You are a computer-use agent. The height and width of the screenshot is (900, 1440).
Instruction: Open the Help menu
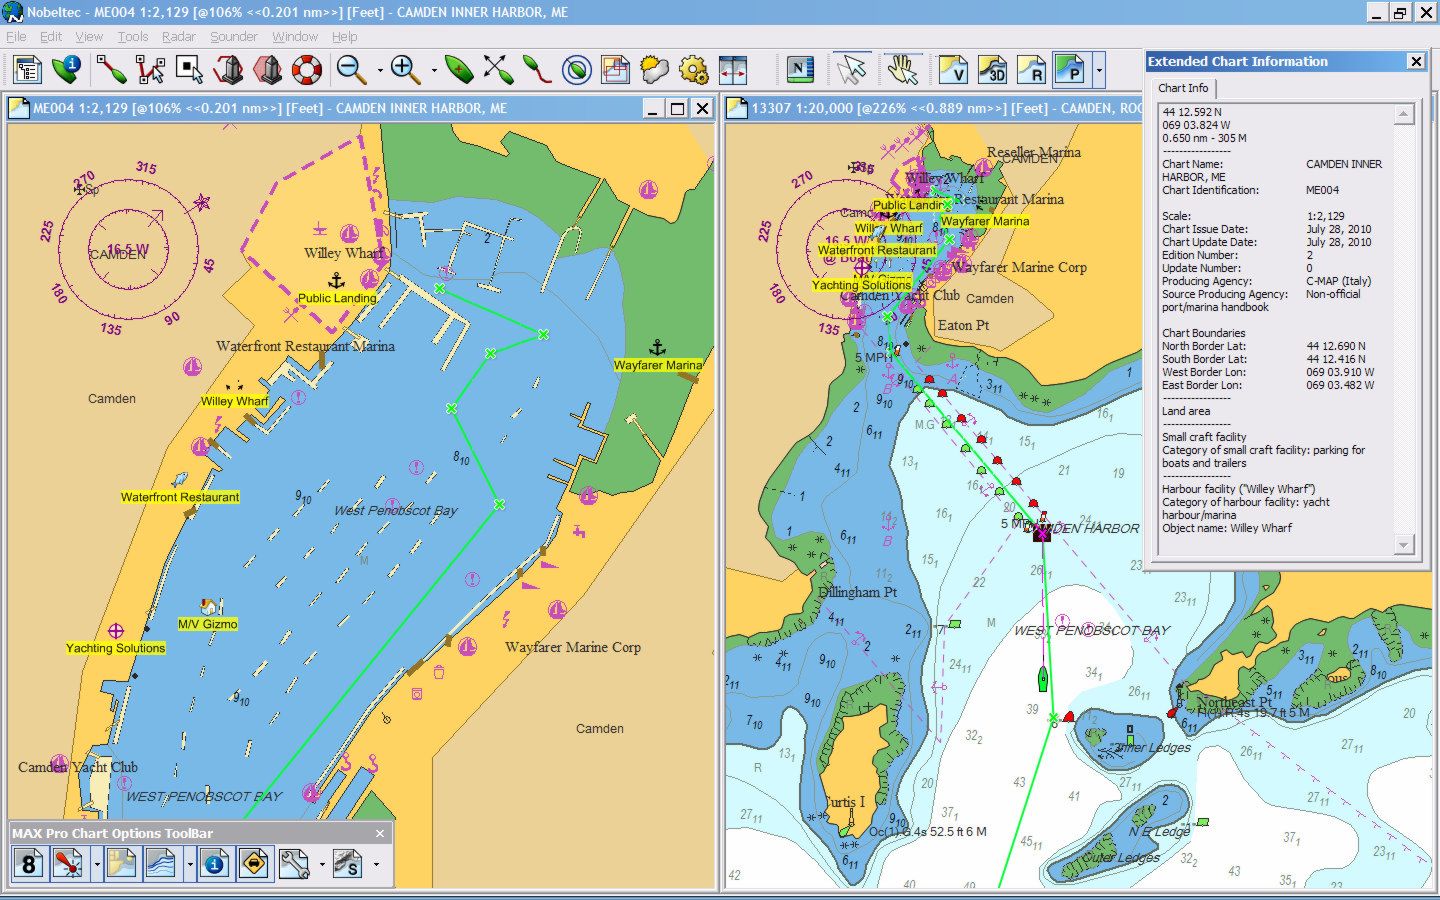coord(345,37)
